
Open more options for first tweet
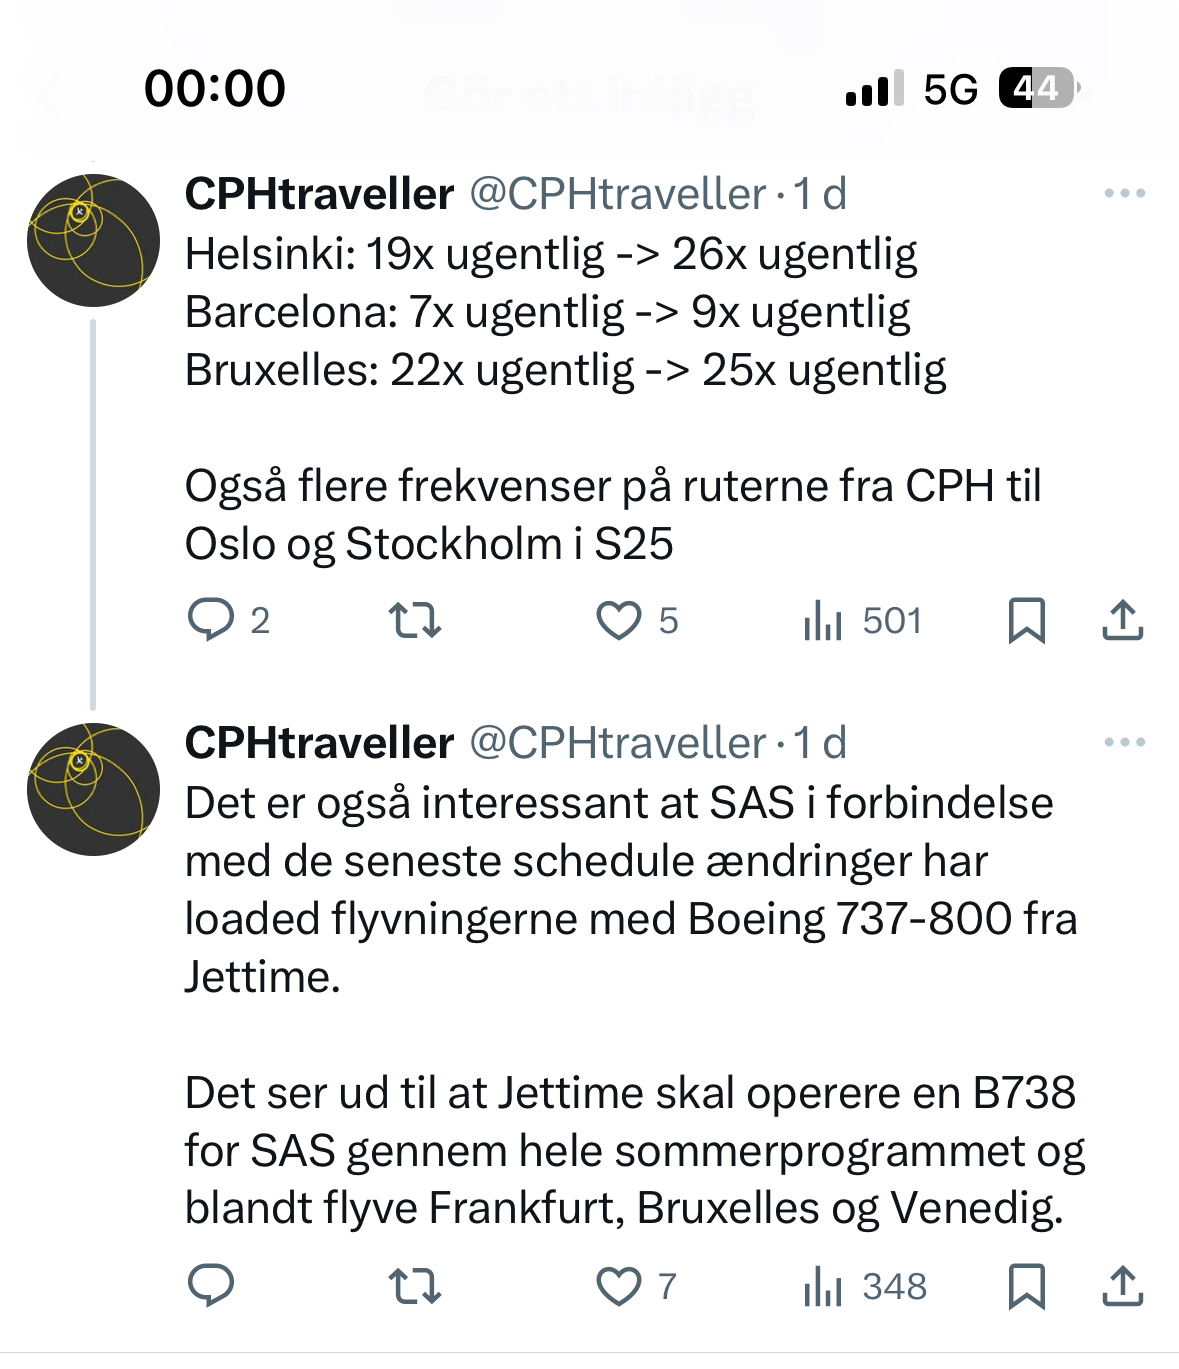tap(1124, 194)
